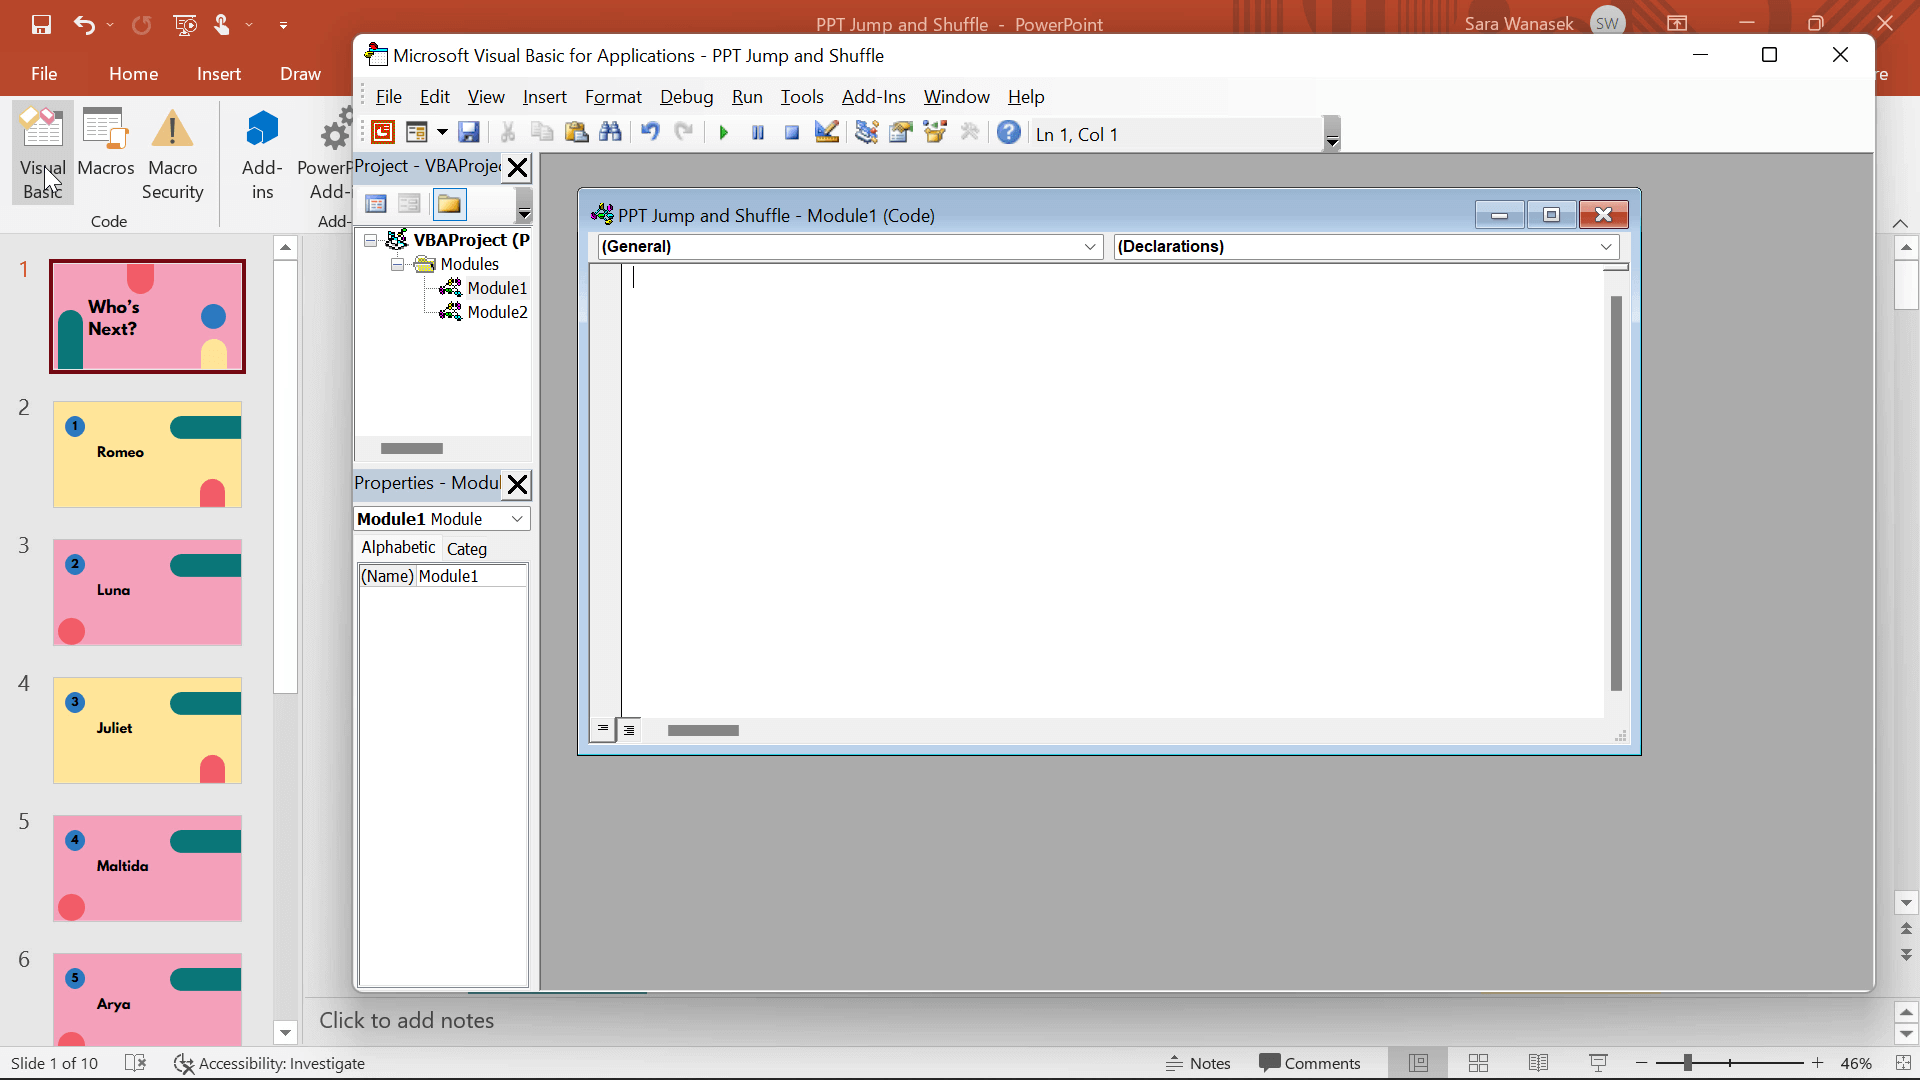This screenshot has width=1920, height=1080.
Task: Select slide 3 Luna thumbnail
Action: [148, 591]
